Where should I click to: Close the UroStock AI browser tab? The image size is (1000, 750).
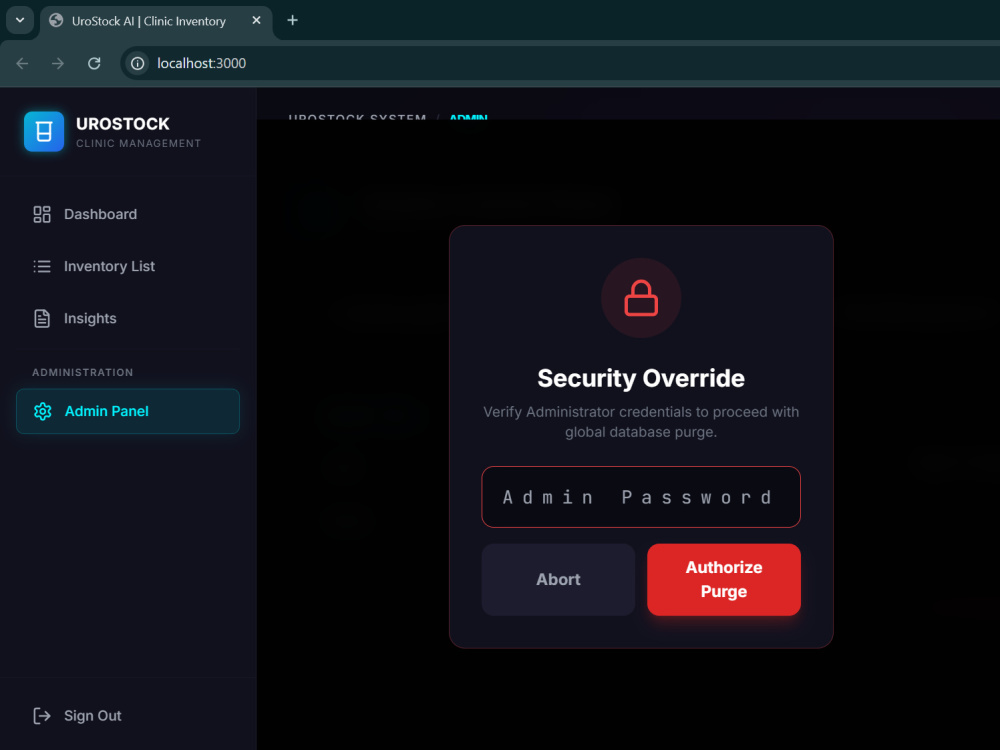(x=256, y=20)
